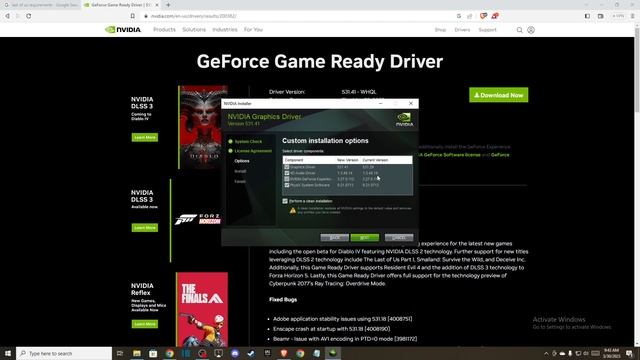Toggle the browser sidebar icon
The height and width of the screenshot is (360, 640).
click(587, 16)
